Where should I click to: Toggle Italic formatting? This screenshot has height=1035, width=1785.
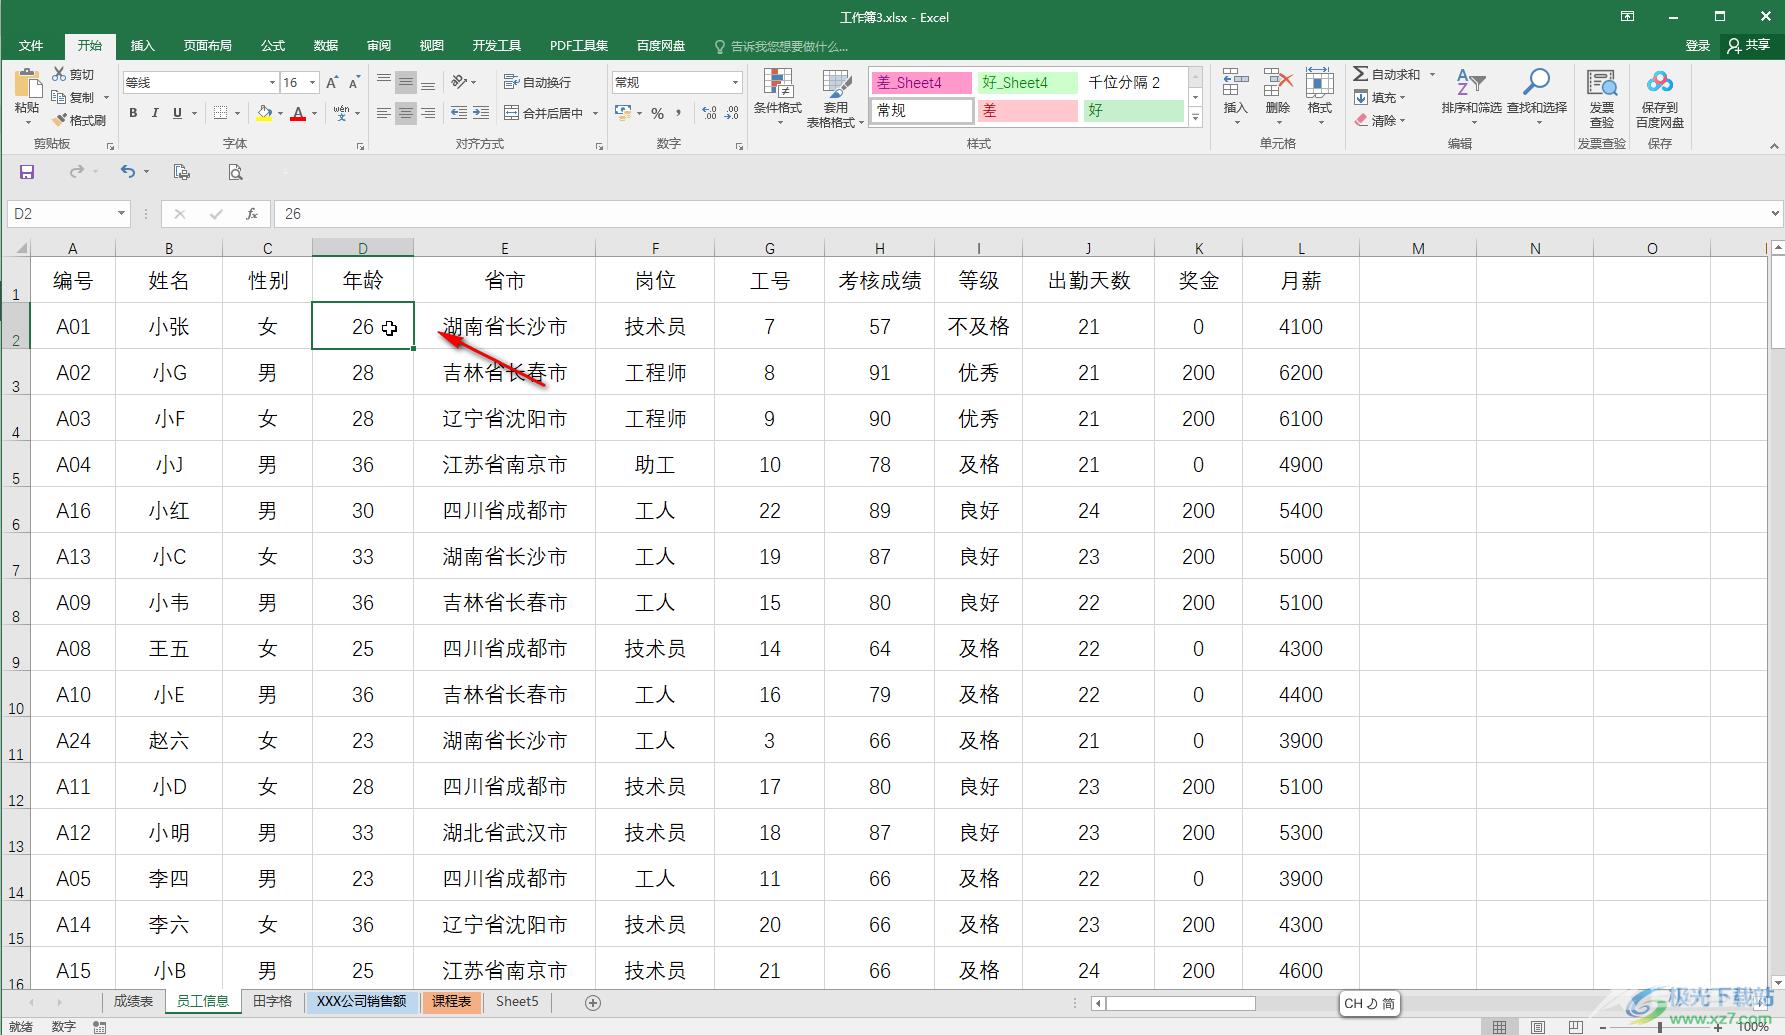tap(155, 113)
